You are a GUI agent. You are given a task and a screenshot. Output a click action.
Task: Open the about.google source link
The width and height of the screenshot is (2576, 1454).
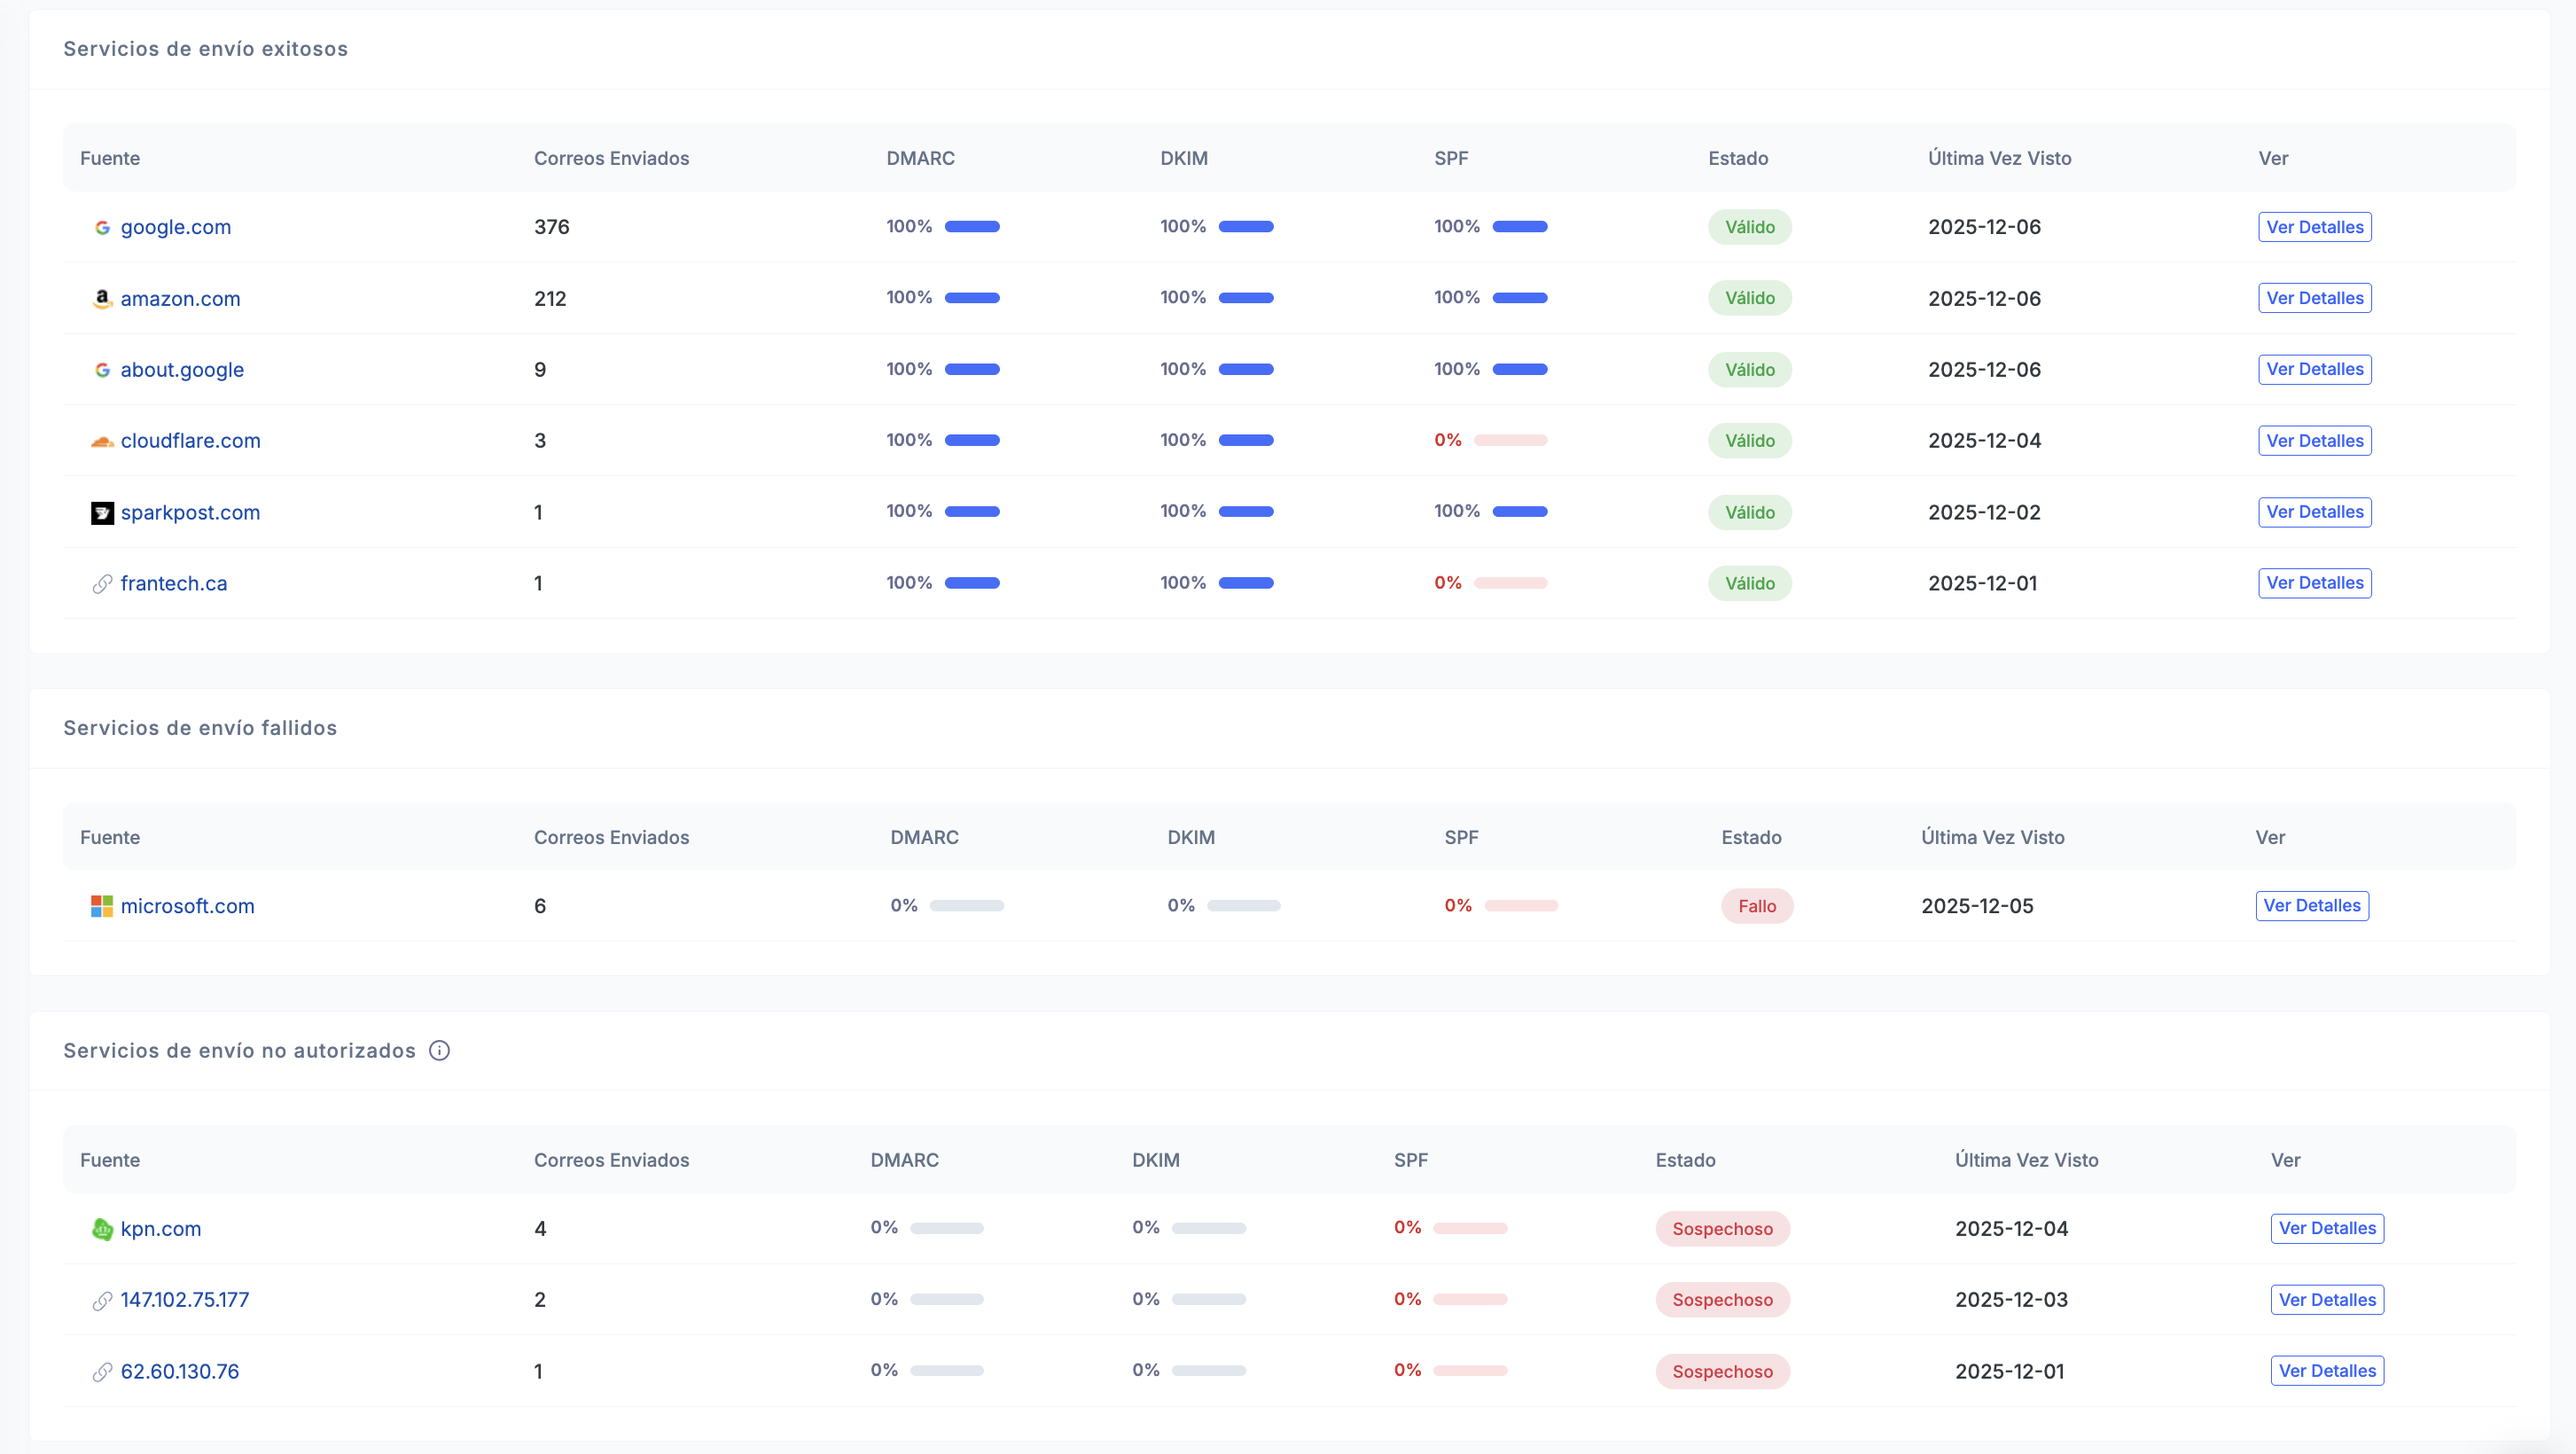tap(182, 370)
